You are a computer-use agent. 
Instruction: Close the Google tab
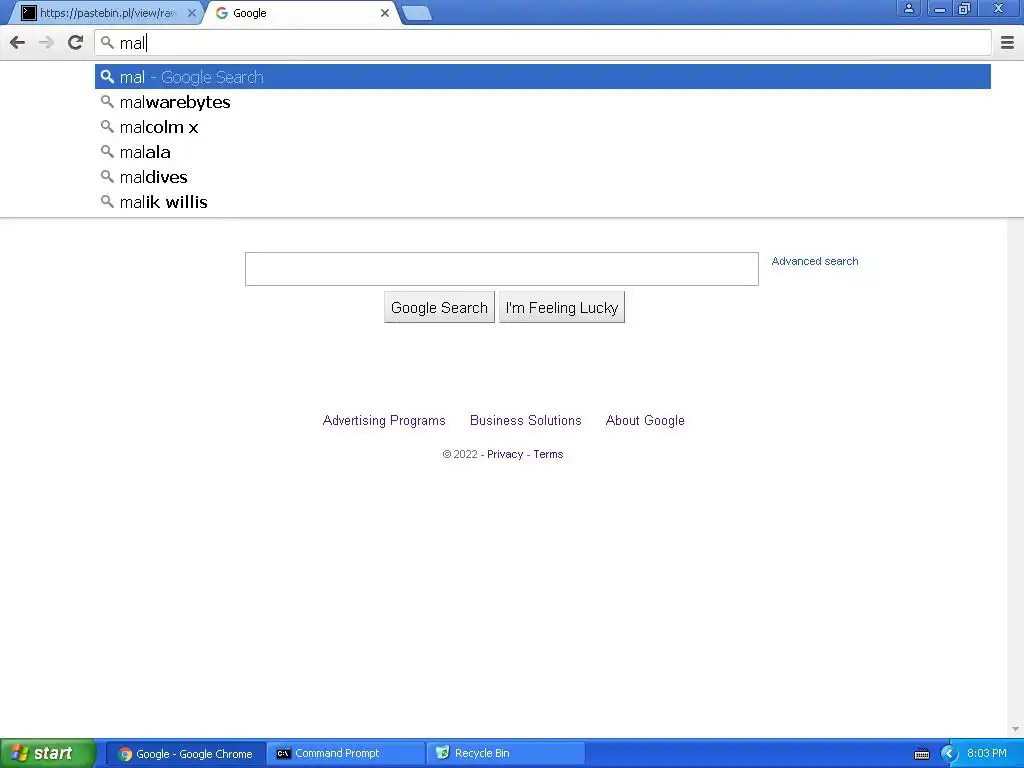click(385, 13)
